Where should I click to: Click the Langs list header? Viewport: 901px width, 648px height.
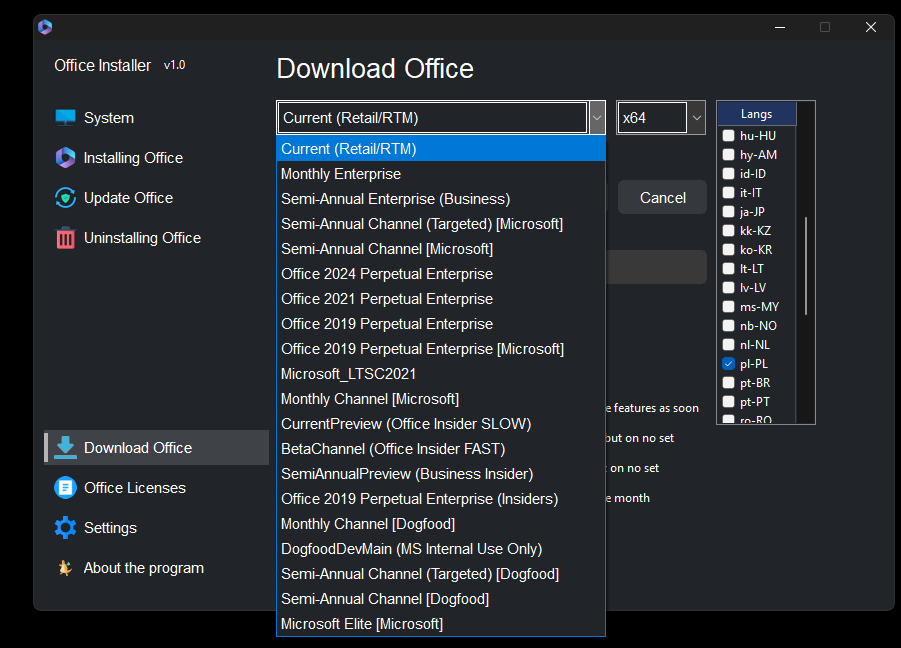tap(757, 114)
